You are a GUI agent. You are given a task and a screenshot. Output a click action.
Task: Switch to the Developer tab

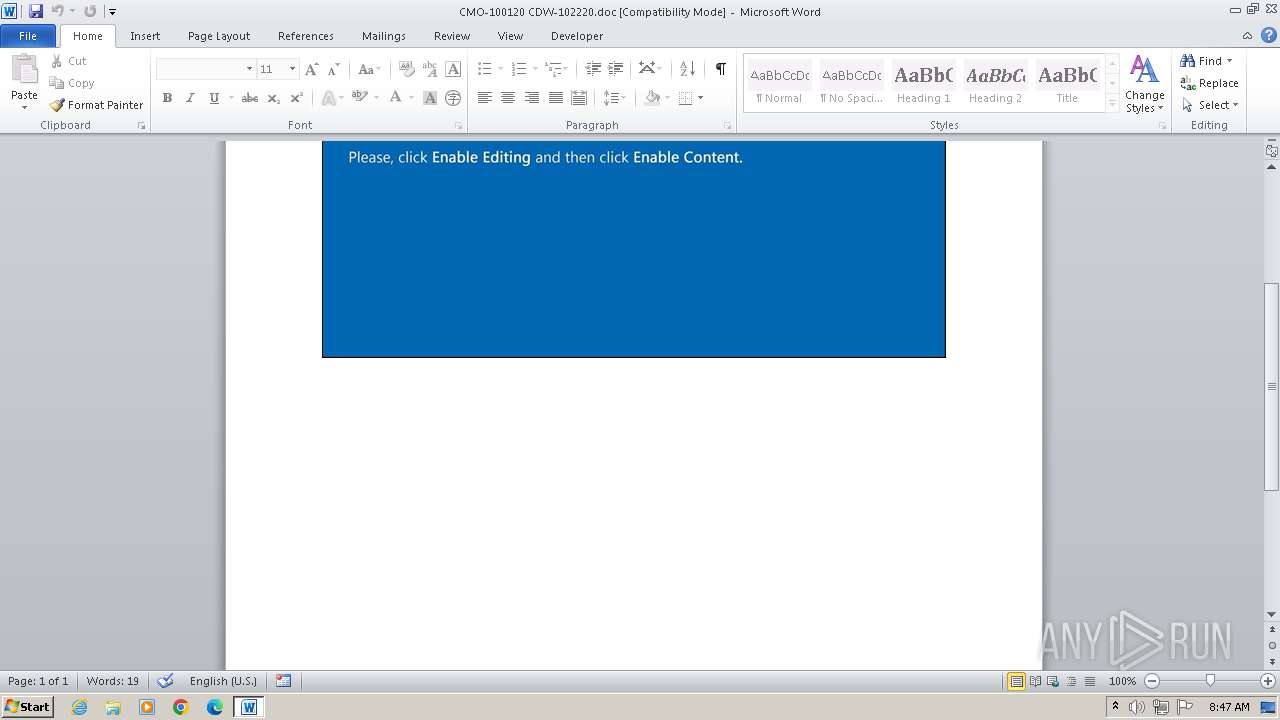pyautogui.click(x=577, y=36)
